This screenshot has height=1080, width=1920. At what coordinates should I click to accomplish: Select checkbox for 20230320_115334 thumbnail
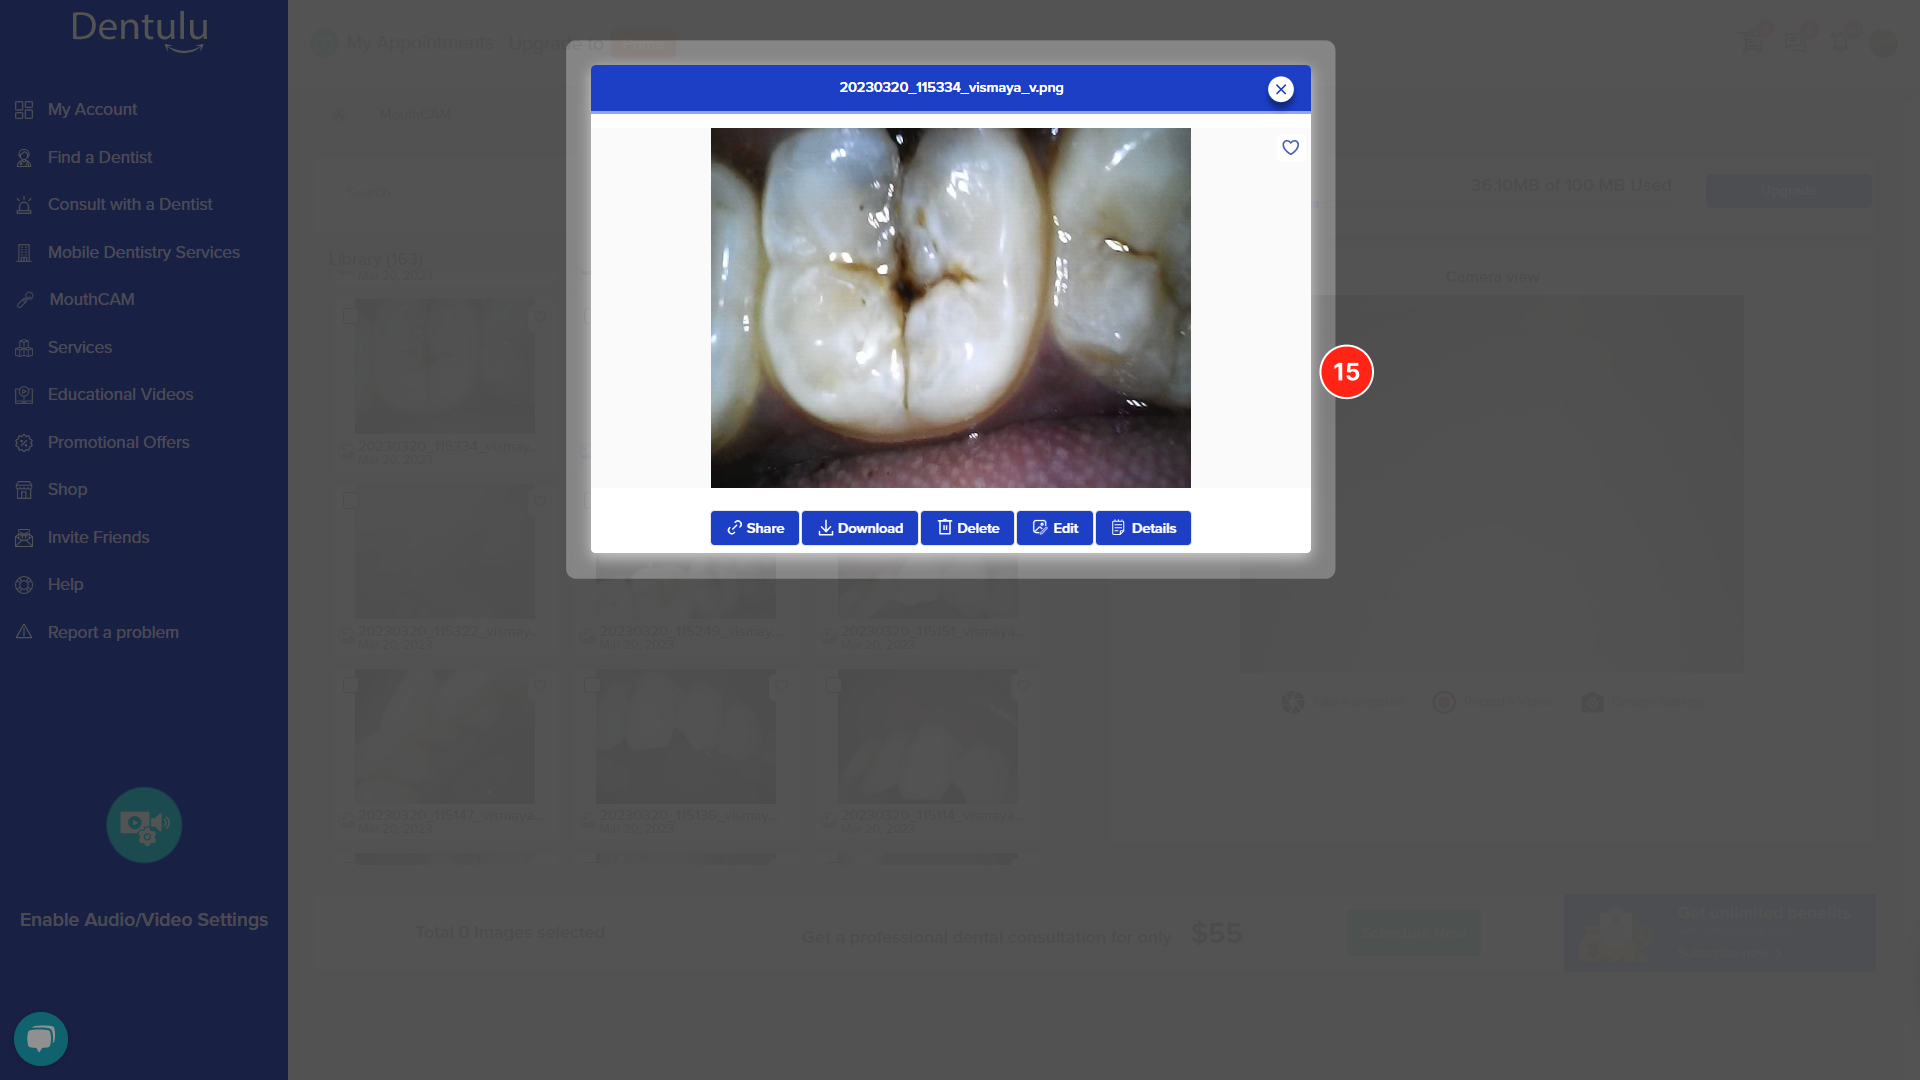pyautogui.click(x=350, y=316)
